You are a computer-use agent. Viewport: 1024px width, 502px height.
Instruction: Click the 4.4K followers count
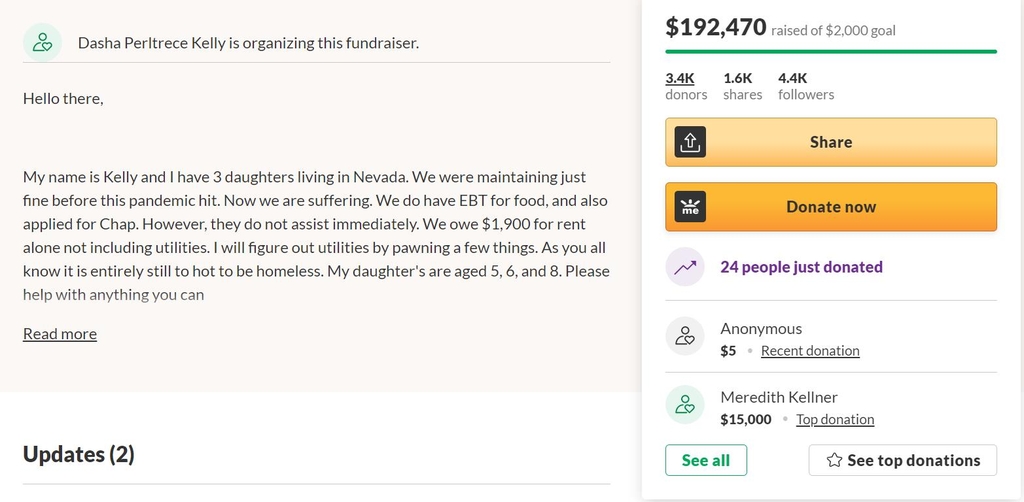(806, 86)
